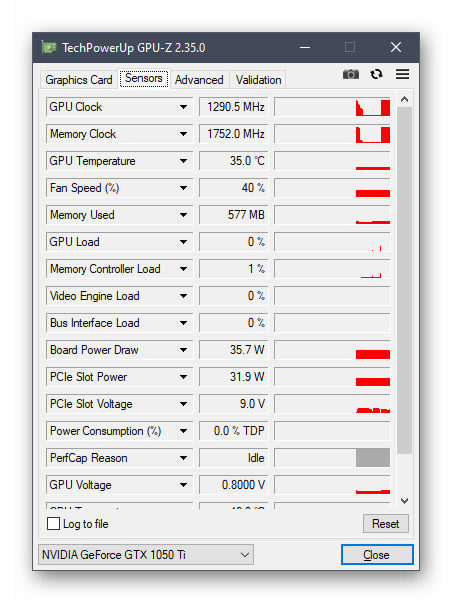452x603 pixels.
Task: Click the Idle value field
Action: click(234, 458)
